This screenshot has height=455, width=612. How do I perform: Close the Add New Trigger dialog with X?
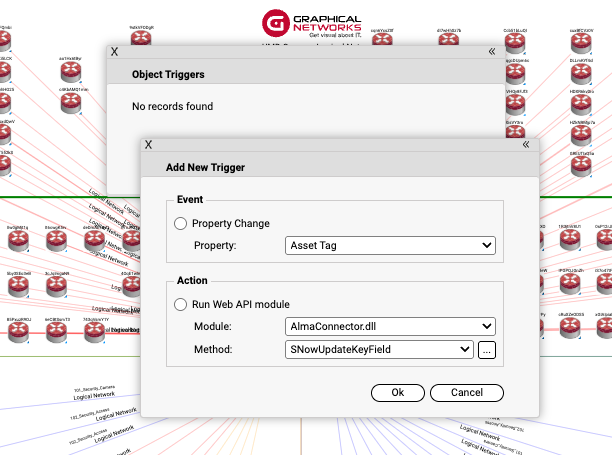[148, 144]
